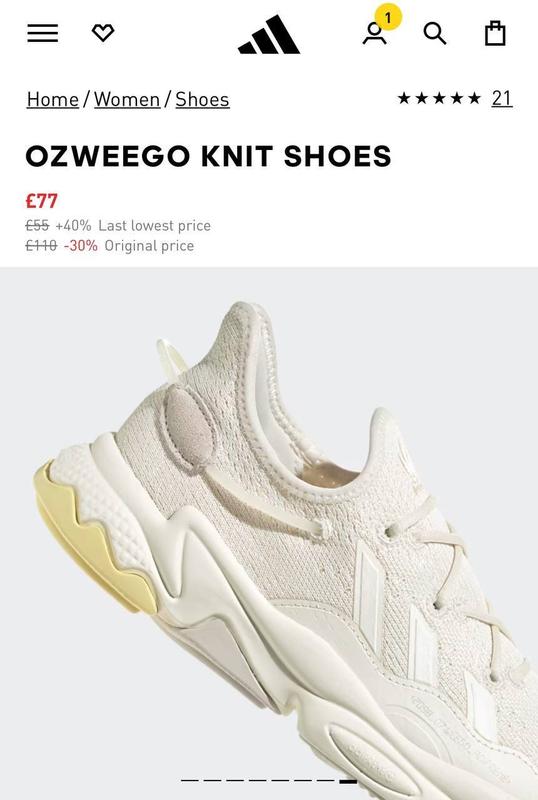Select the thick active carousel indicator
Screen dimensions: 538x800
tap(348, 781)
